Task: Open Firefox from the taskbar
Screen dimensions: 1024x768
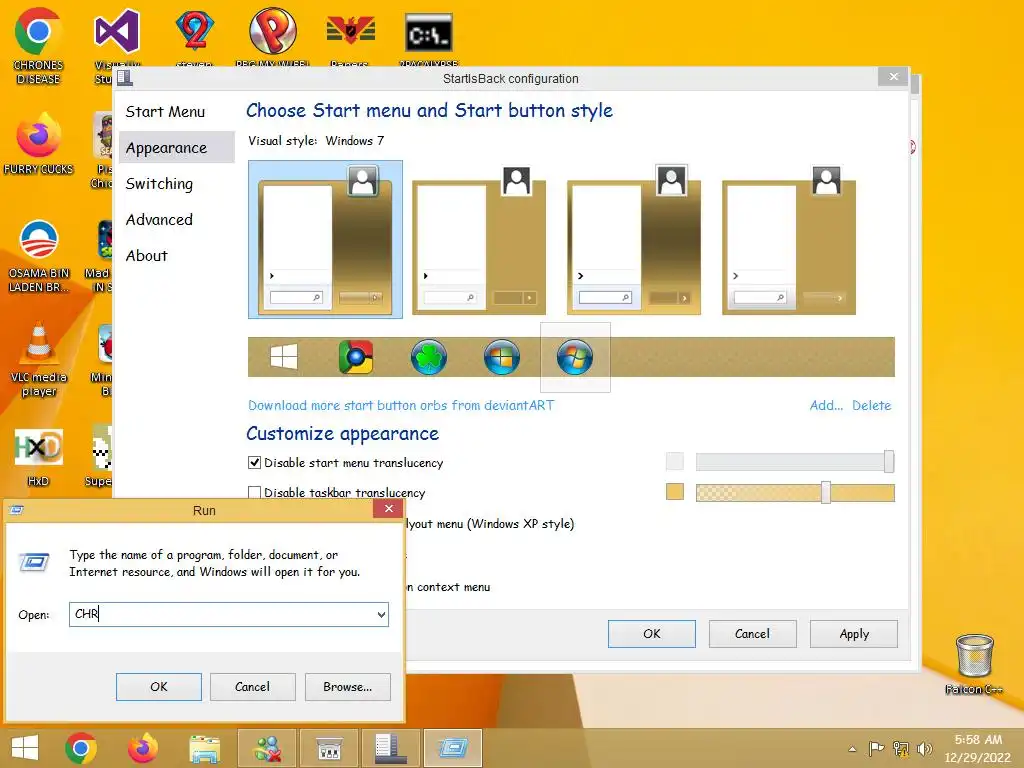Action: tap(142, 748)
